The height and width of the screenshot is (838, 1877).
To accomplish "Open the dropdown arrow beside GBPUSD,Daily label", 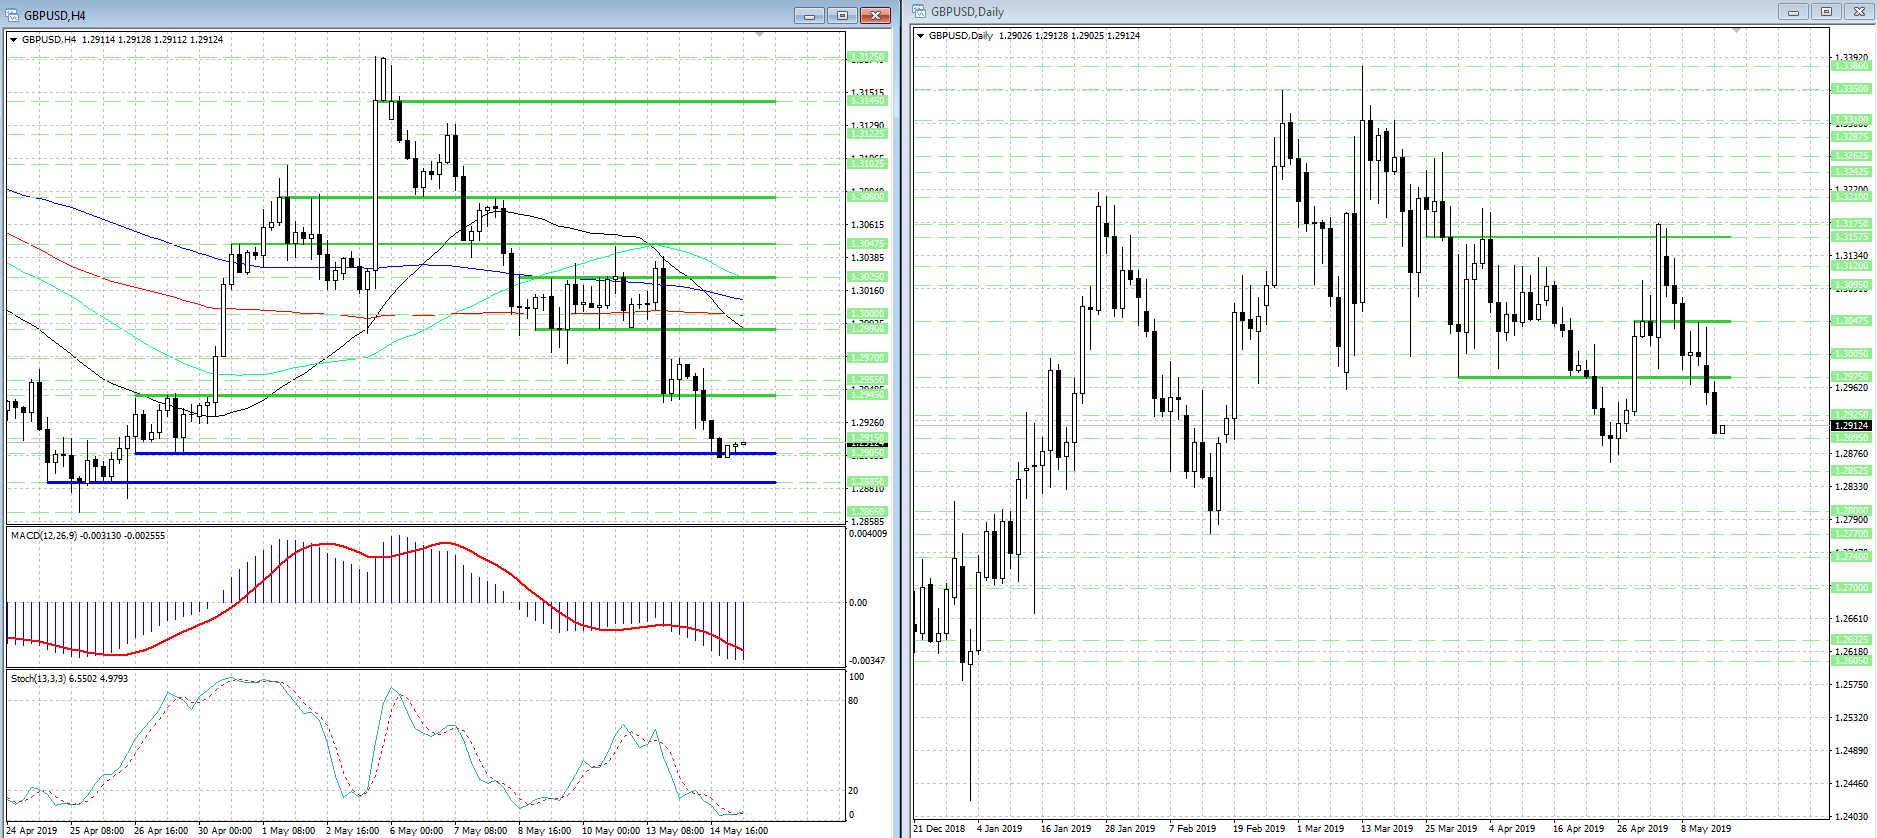I will point(920,36).
